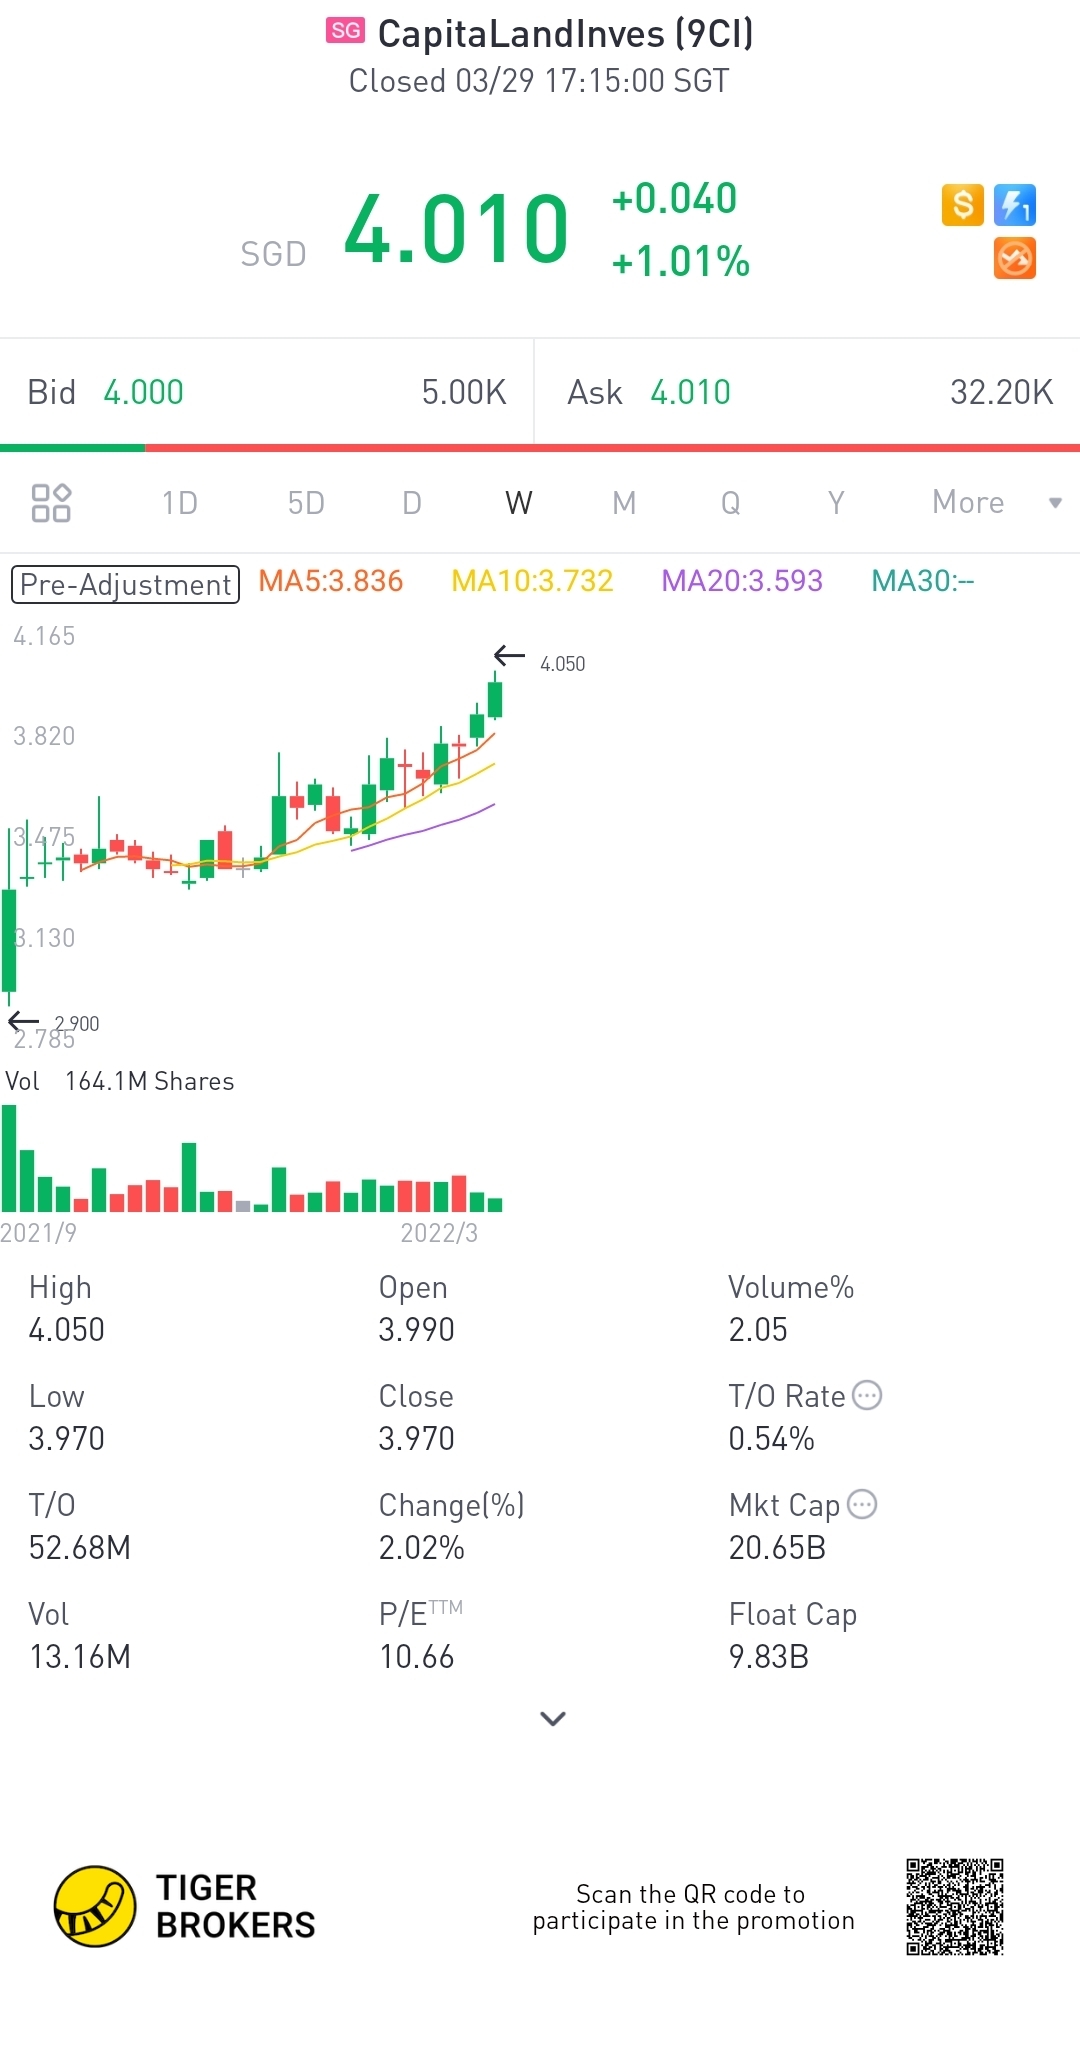Switch to the 1D chart tab
Image resolution: width=1080 pixels, height=2058 pixels.
coord(180,502)
